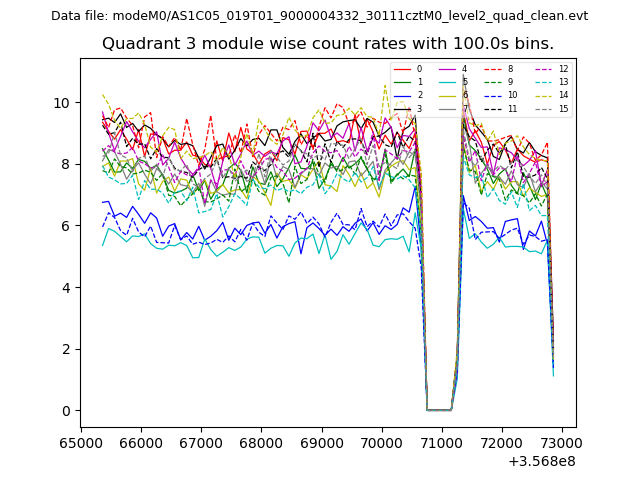Click the gray dashed legend entry 15

pos(551,108)
